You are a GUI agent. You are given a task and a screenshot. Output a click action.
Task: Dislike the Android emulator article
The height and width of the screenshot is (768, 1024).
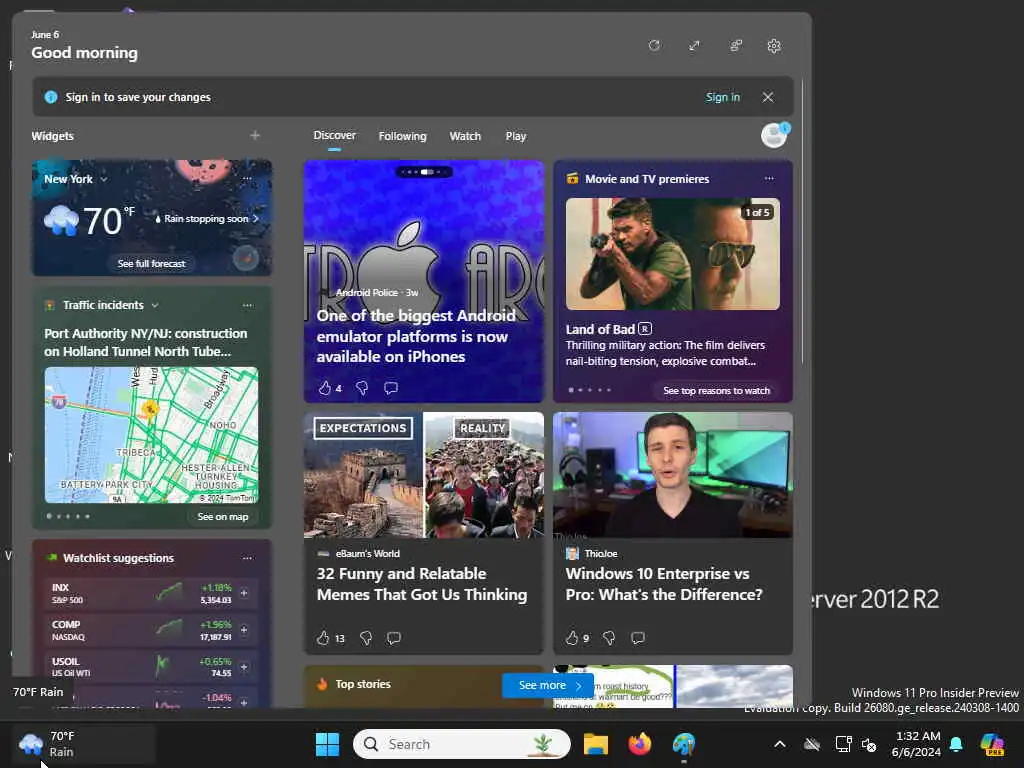(362, 388)
